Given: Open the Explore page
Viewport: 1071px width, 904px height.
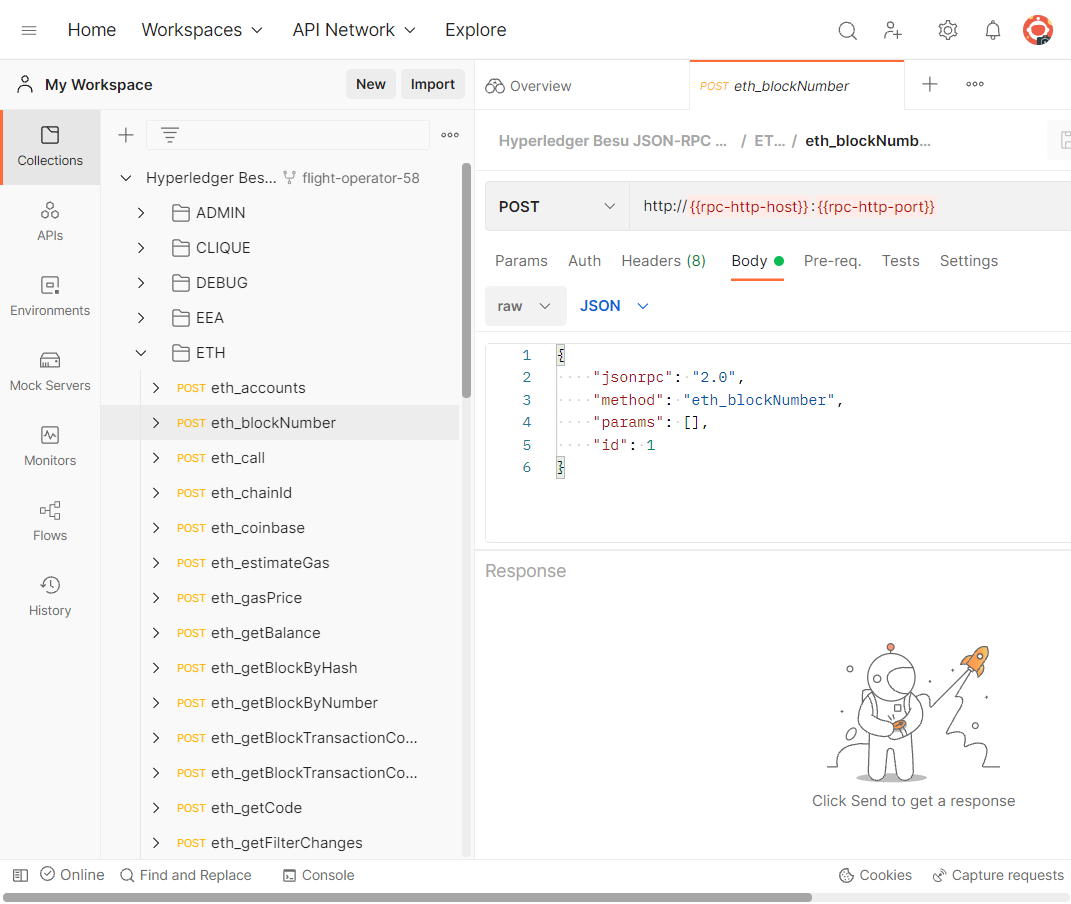Looking at the screenshot, I should point(475,30).
